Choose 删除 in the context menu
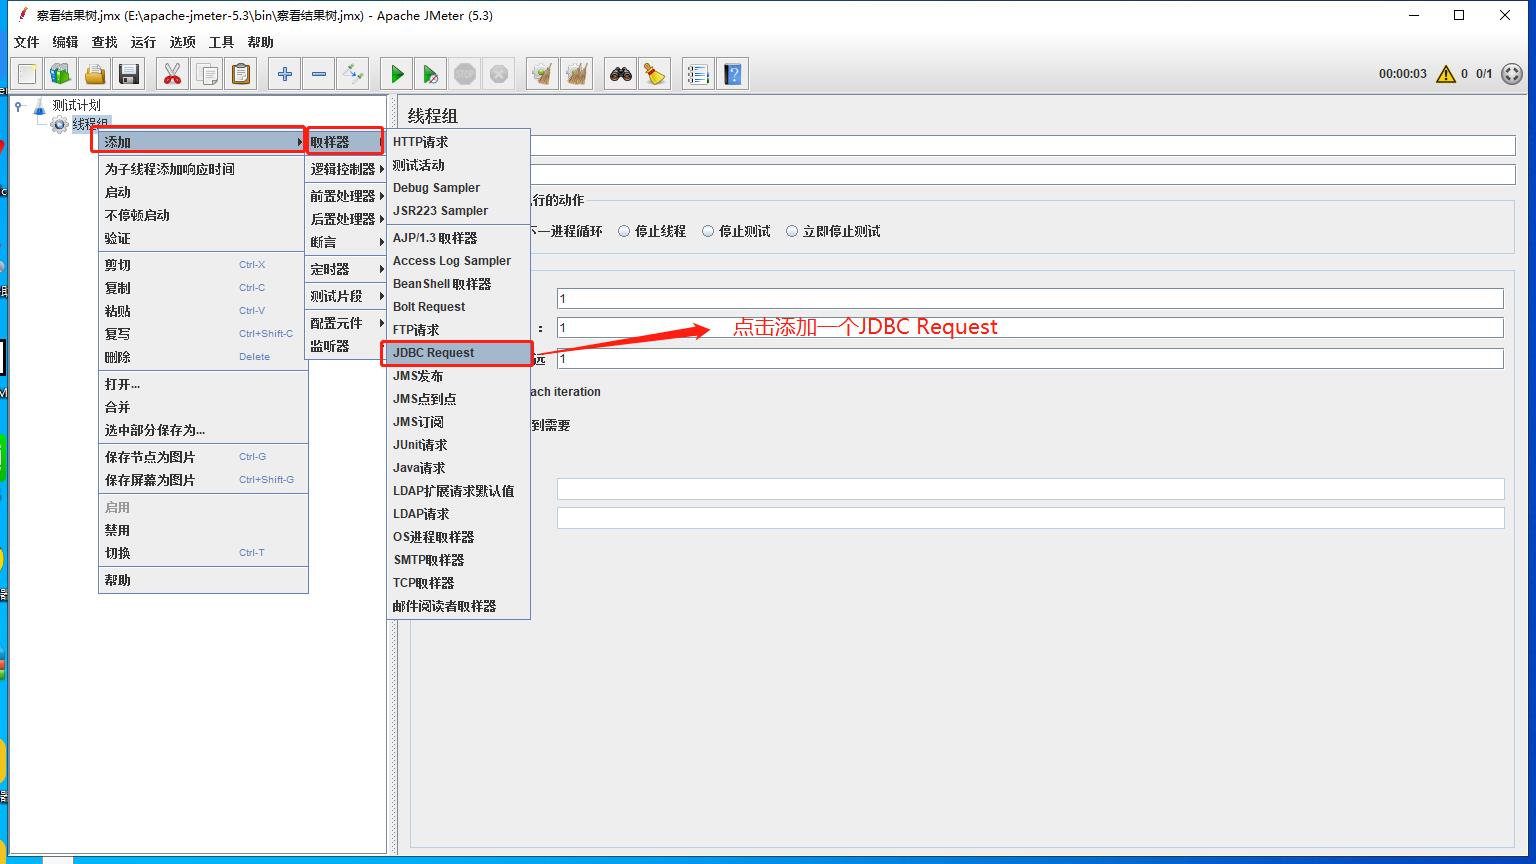This screenshot has width=1536, height=864. click(x=203, y=357)
